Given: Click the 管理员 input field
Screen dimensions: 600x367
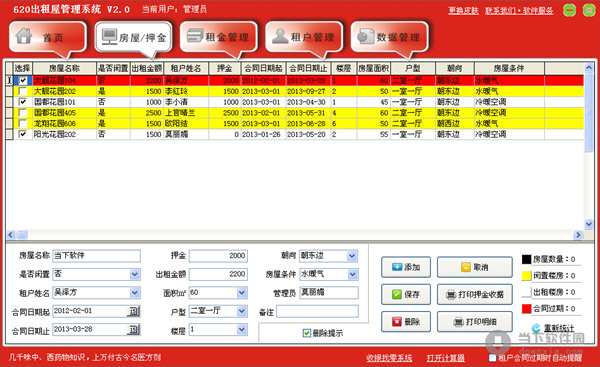Looking at the screenshot, I should (329, 293).
